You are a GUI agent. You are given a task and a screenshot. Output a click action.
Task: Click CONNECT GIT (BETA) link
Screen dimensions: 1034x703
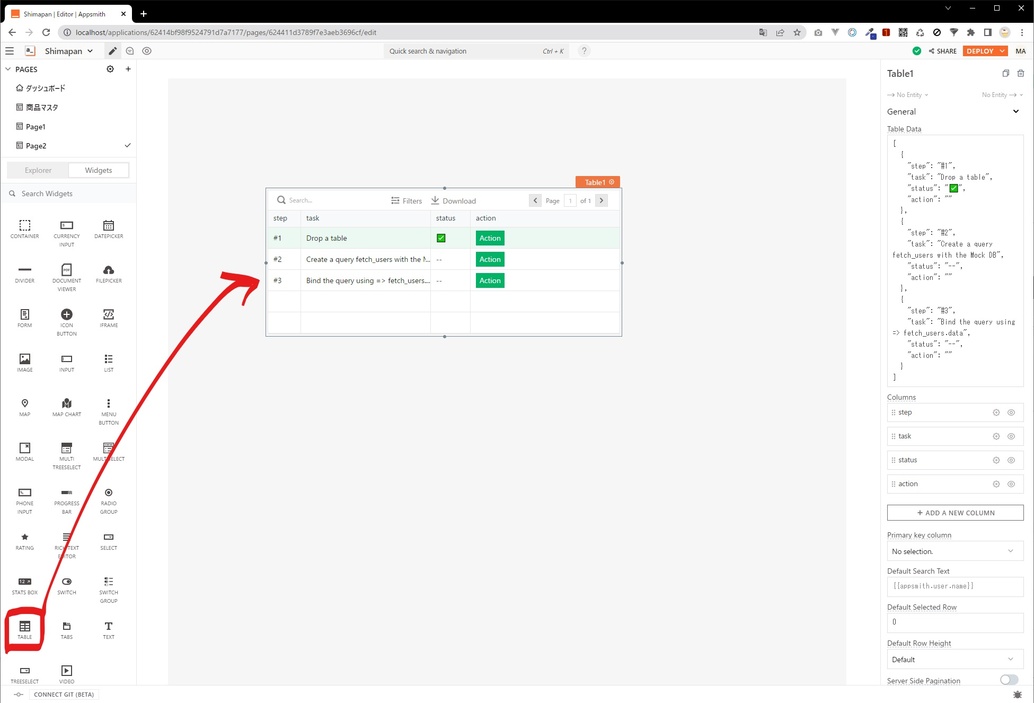[63, 694]
